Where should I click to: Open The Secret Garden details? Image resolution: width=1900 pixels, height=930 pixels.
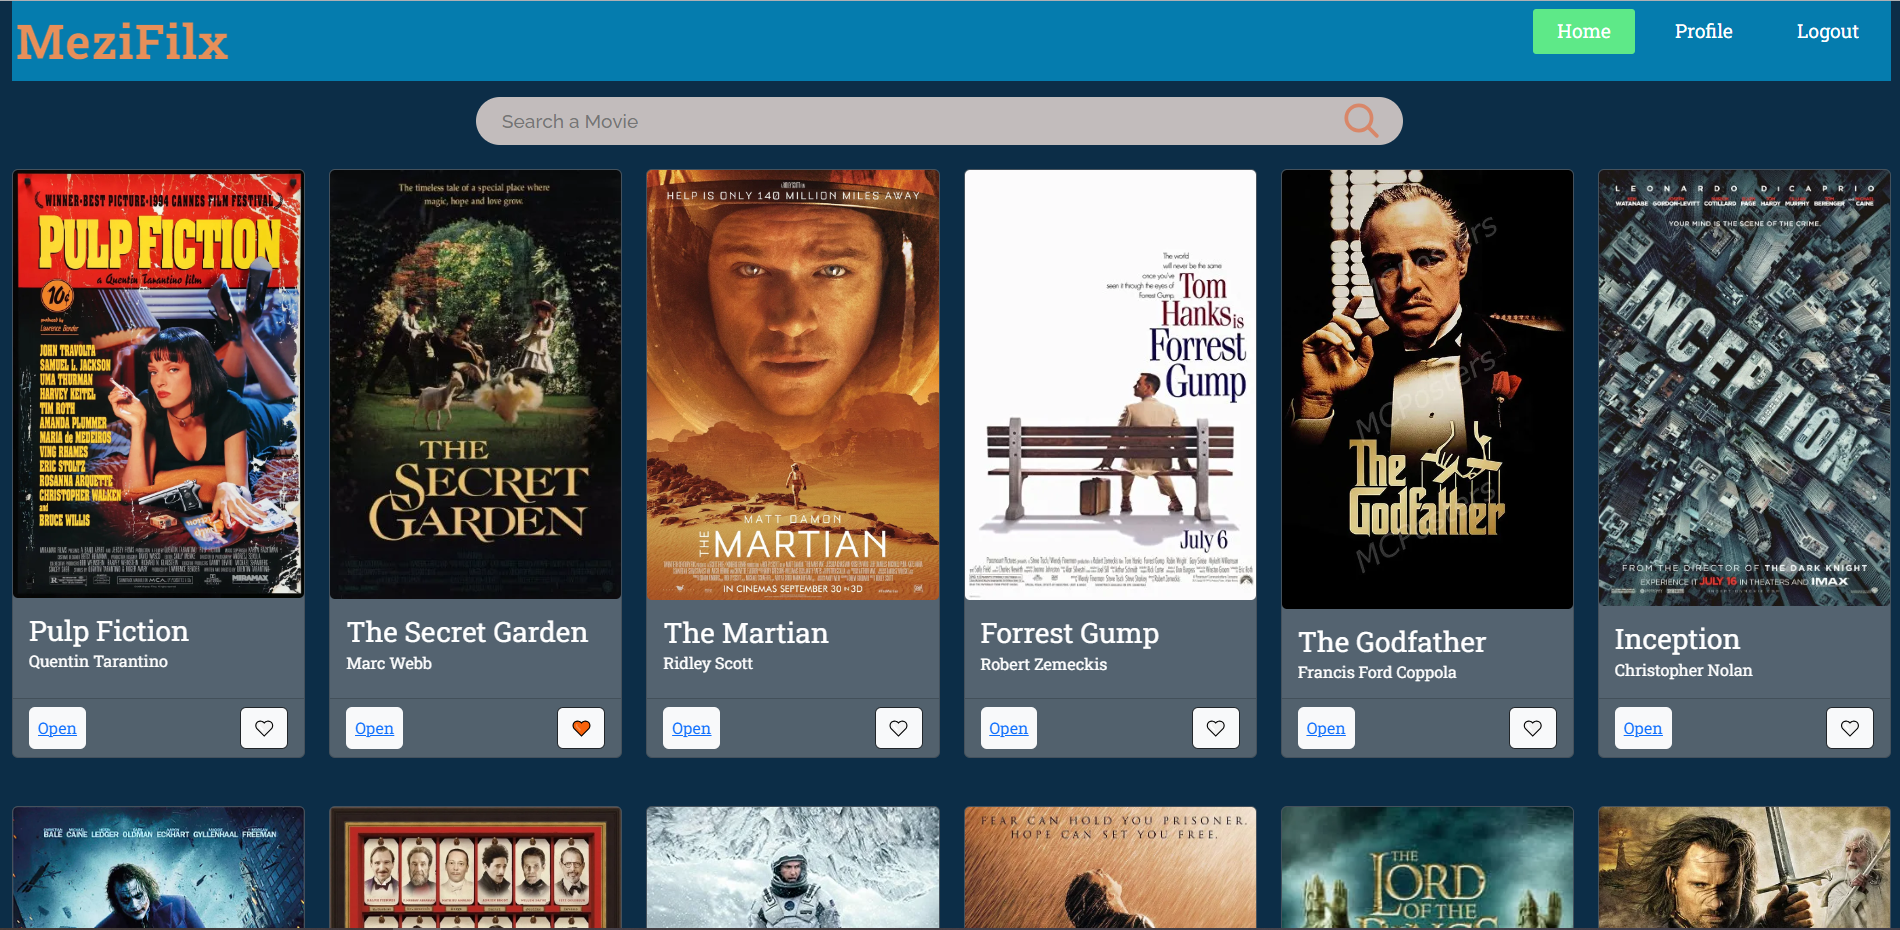click(374, 728)
